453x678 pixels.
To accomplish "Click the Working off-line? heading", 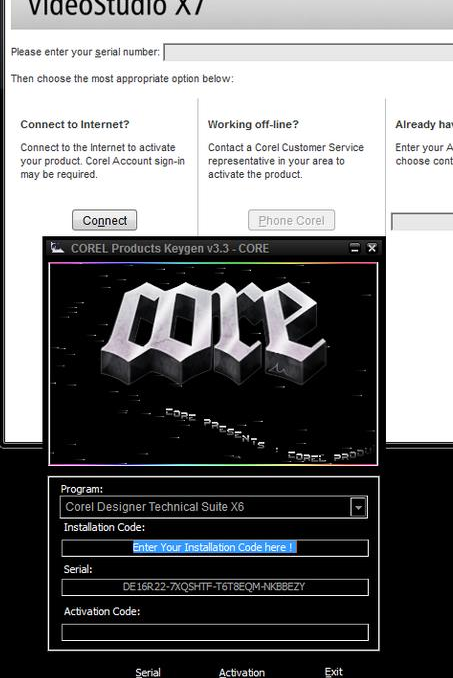I will [253, 125].
